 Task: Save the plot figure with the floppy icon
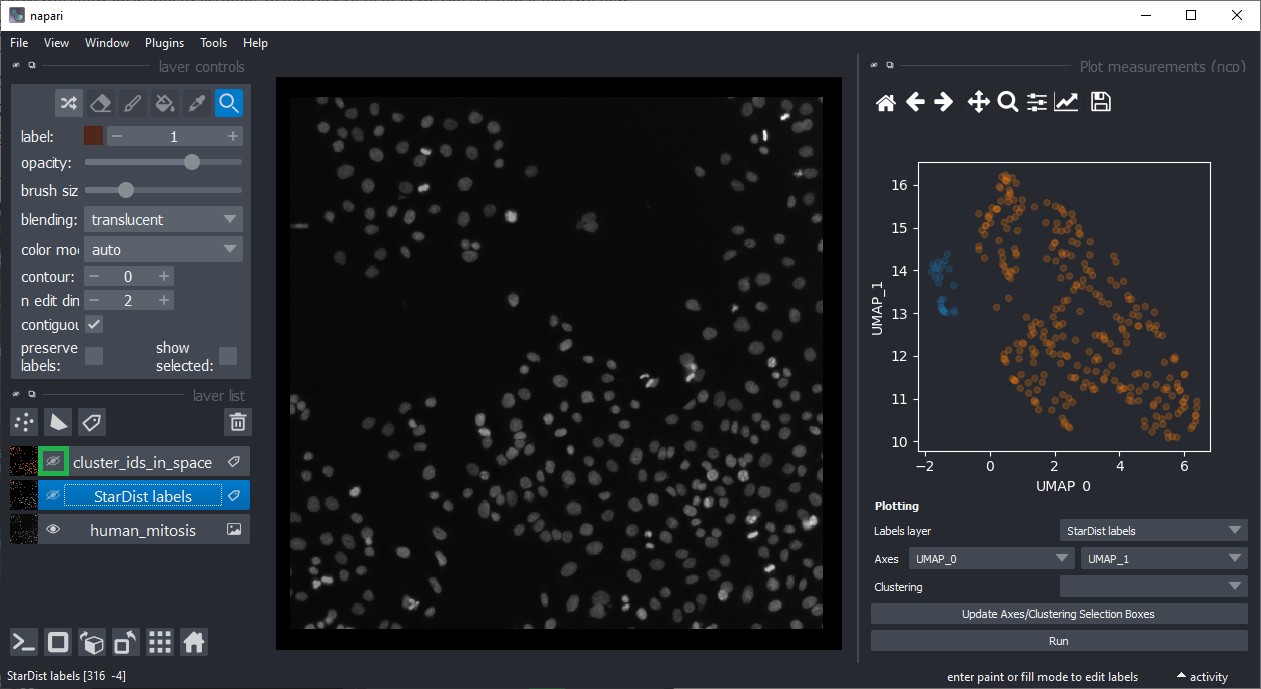1100,102
